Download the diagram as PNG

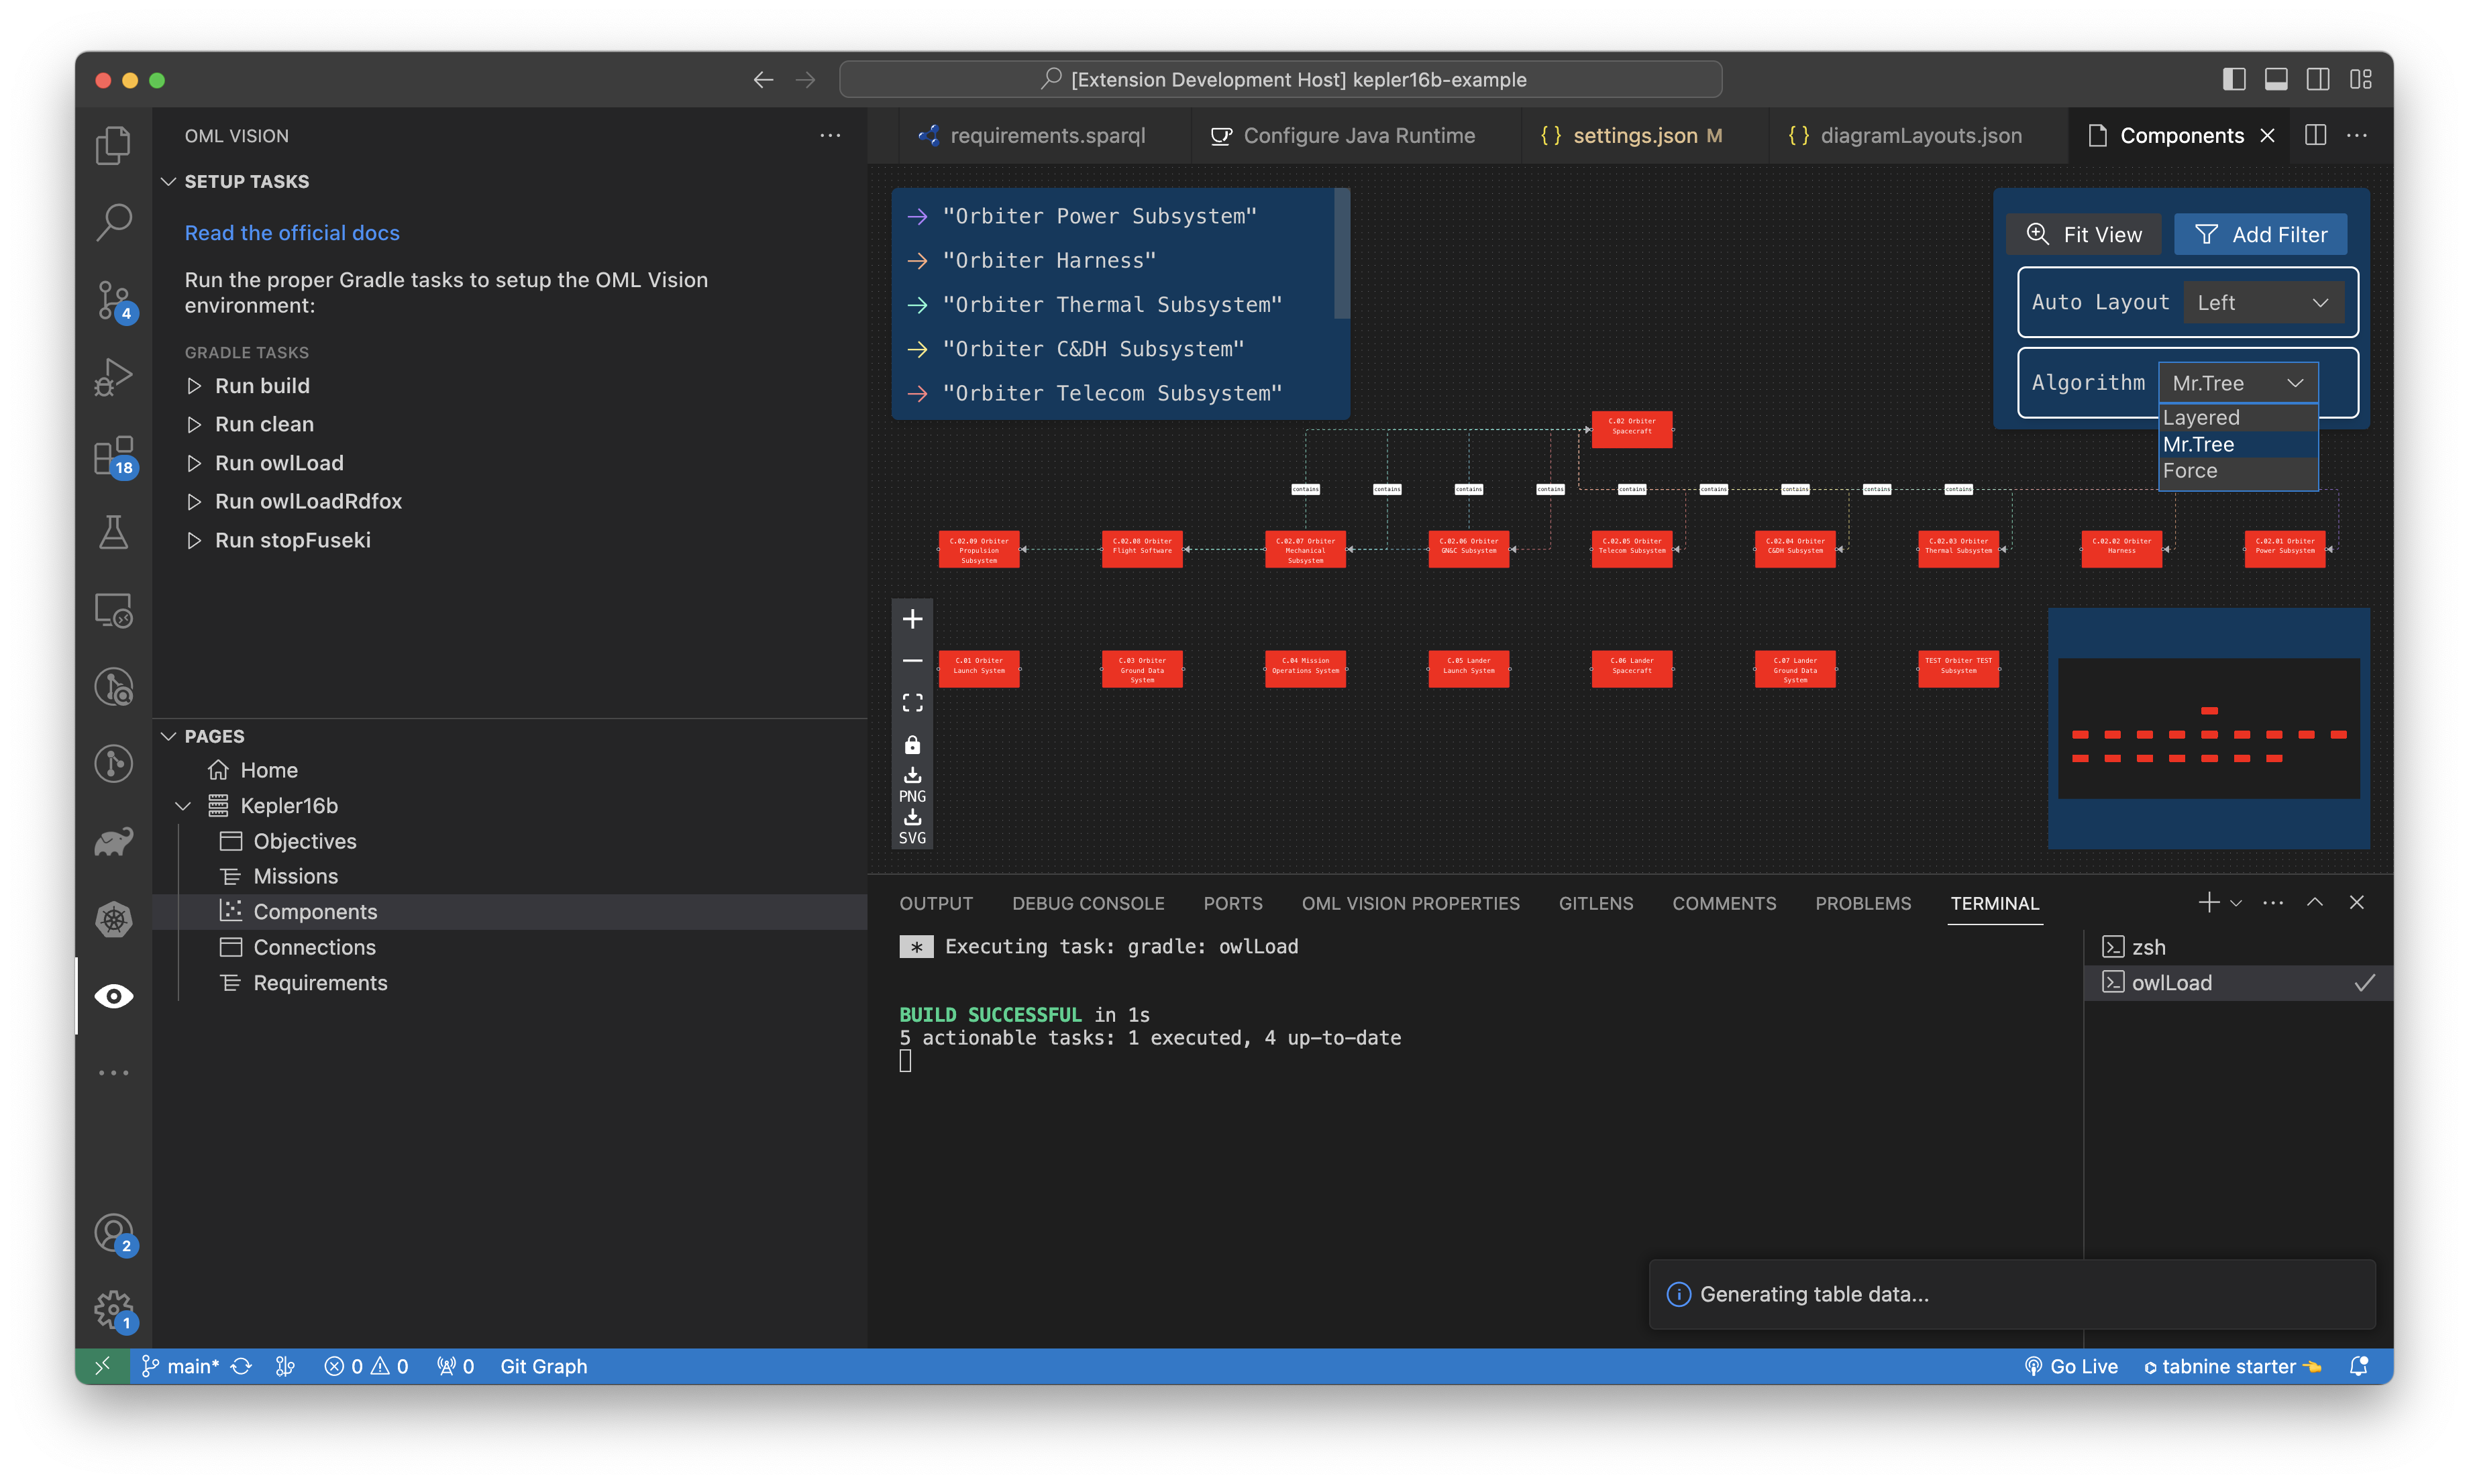(x=912, y=785)
